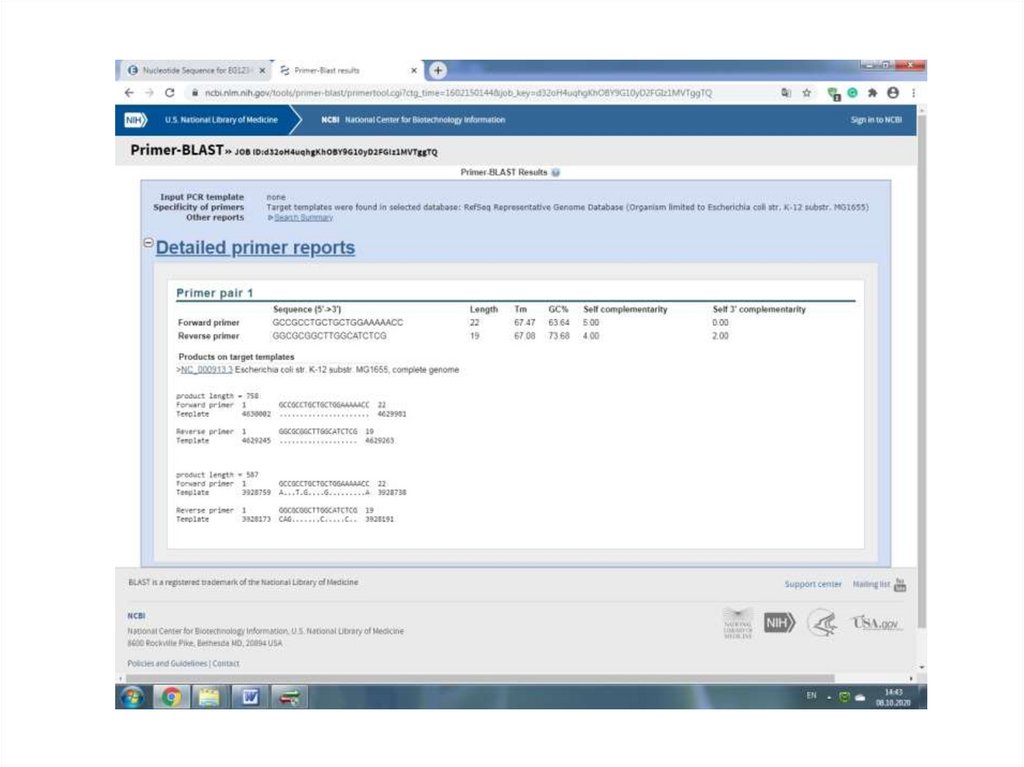The image size is (1024, 767).
Task: Expand the Search Summary disclosure triangle
Action: point(270,218)
